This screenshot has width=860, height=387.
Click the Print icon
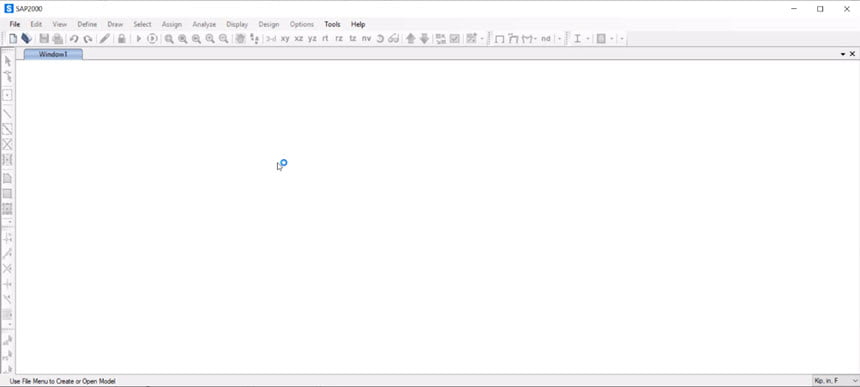57,39
